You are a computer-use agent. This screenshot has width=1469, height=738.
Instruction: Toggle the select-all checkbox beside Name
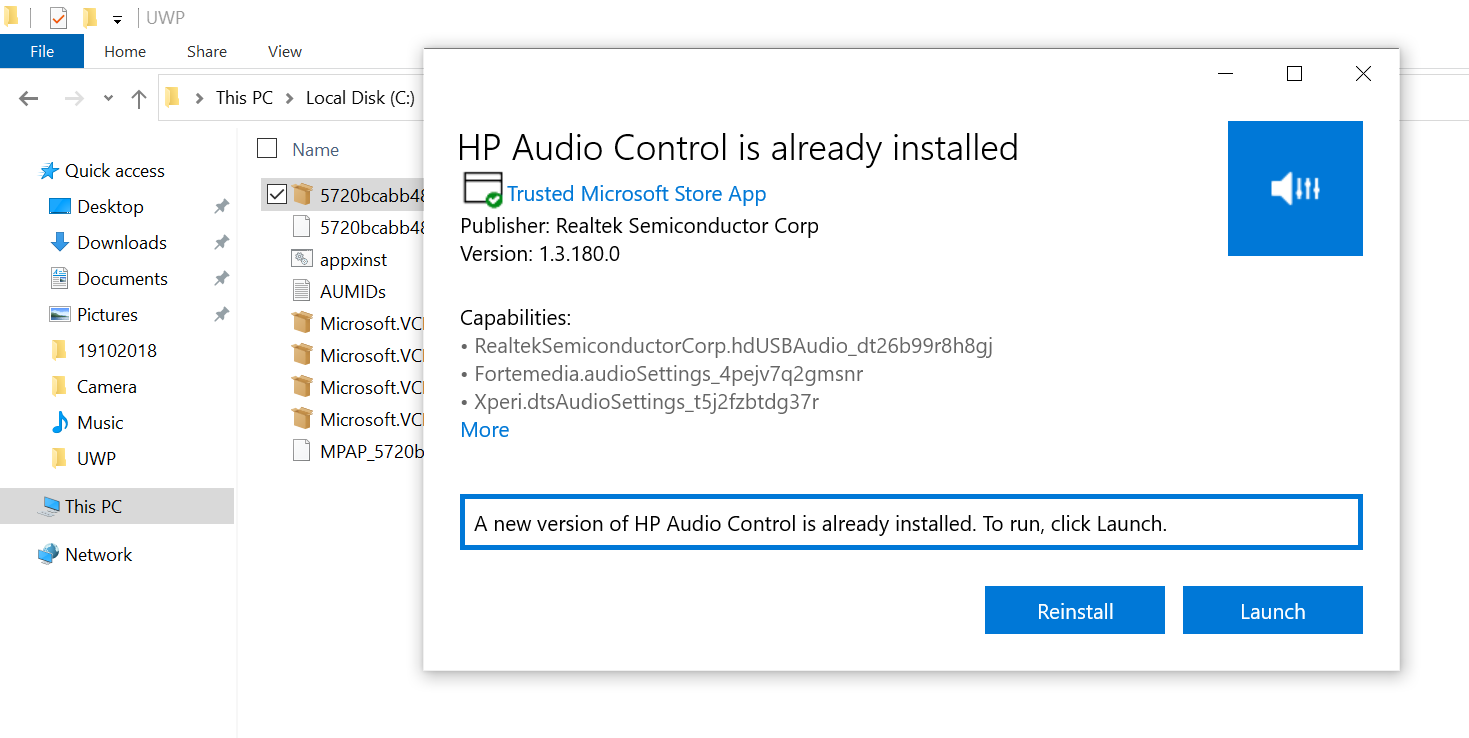267,149
